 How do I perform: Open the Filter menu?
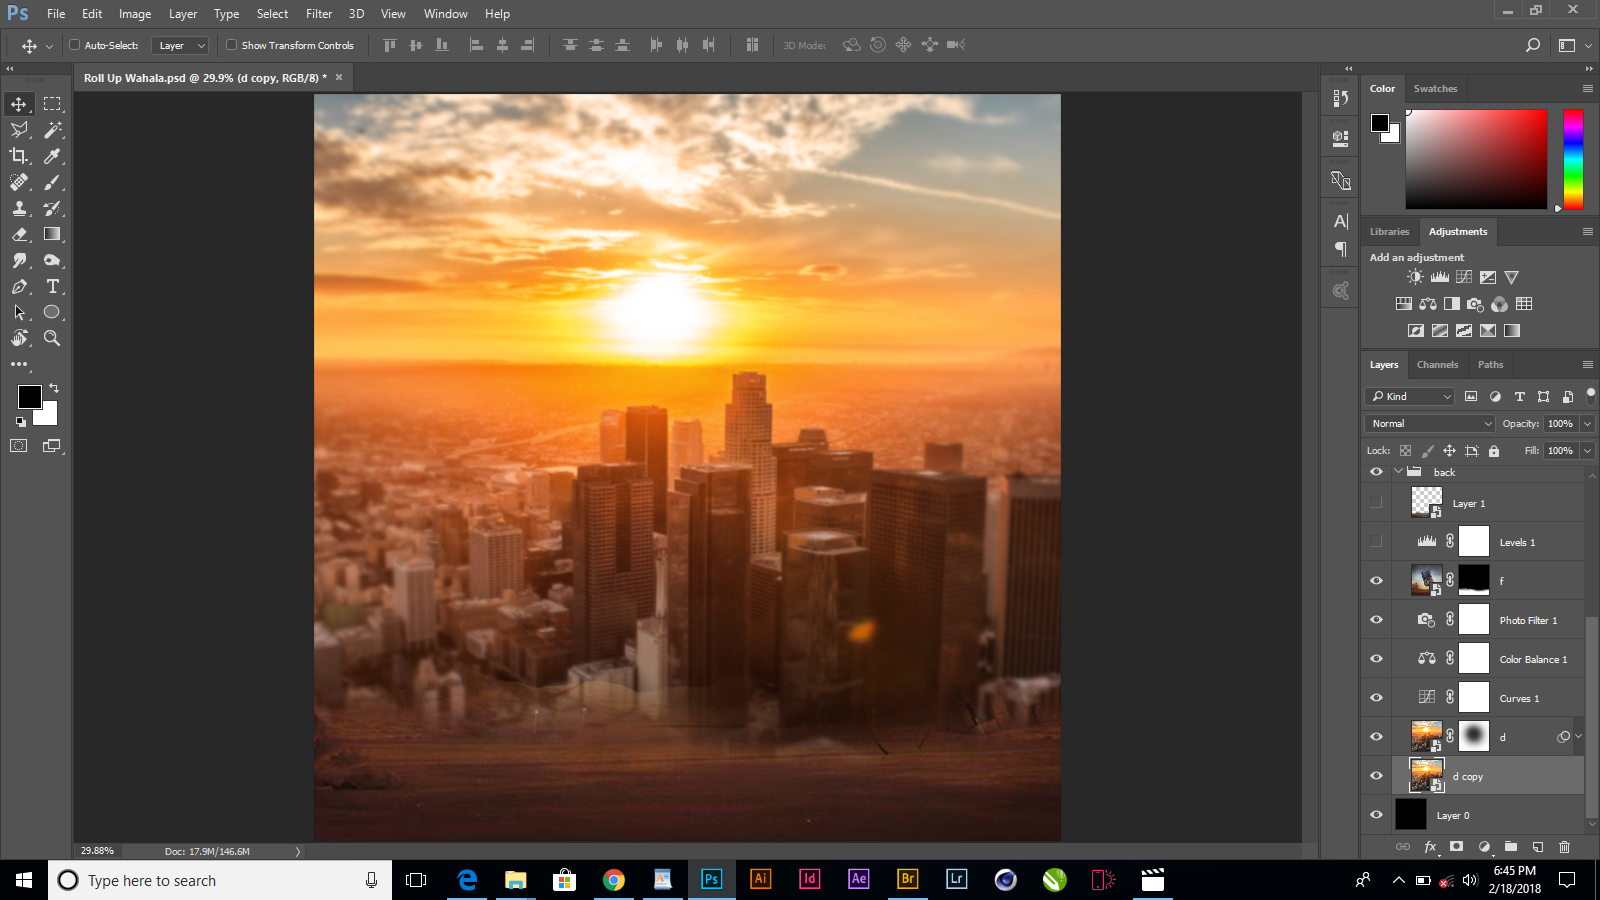point(319,14)
